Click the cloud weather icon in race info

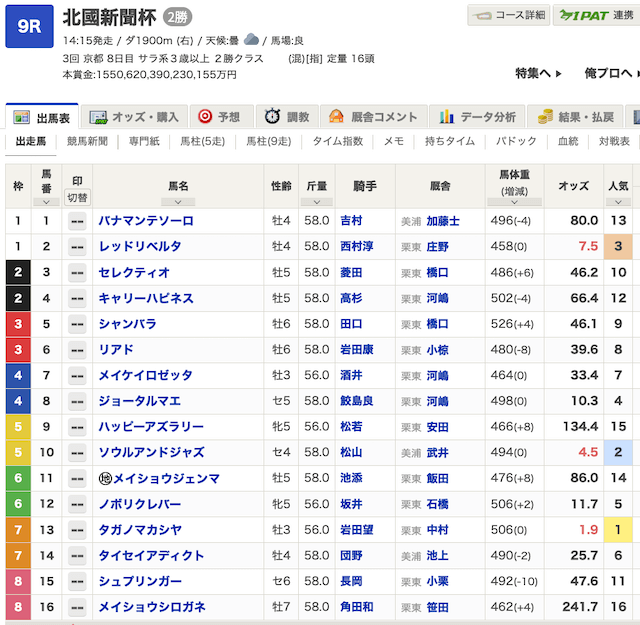[251, 40]
